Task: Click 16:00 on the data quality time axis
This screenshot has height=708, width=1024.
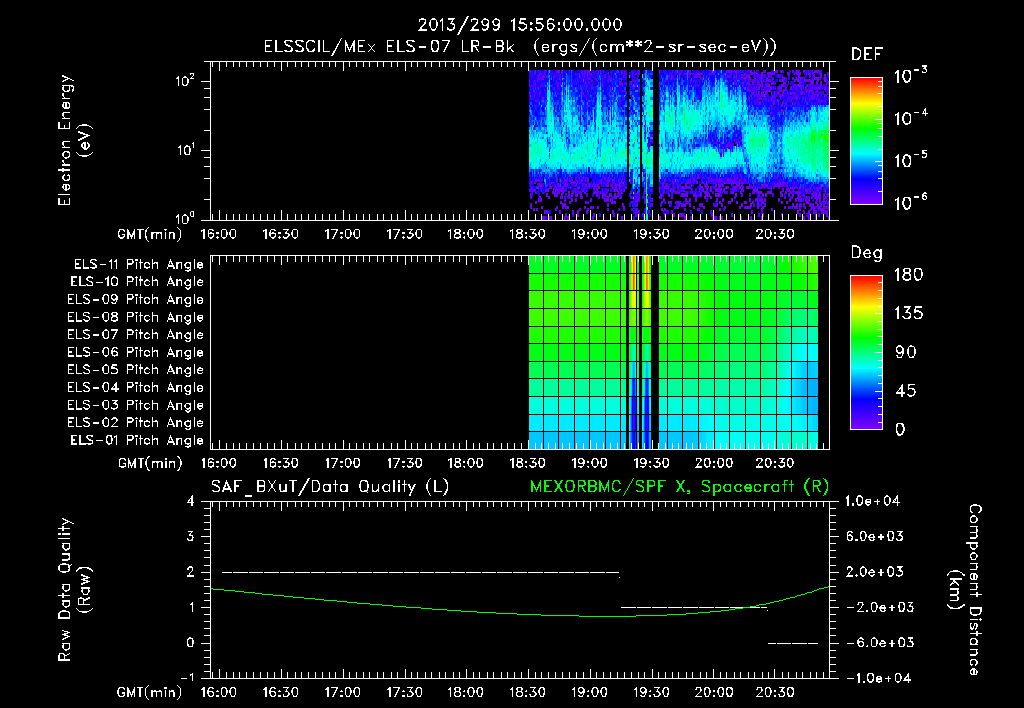Action: (218, 692)
